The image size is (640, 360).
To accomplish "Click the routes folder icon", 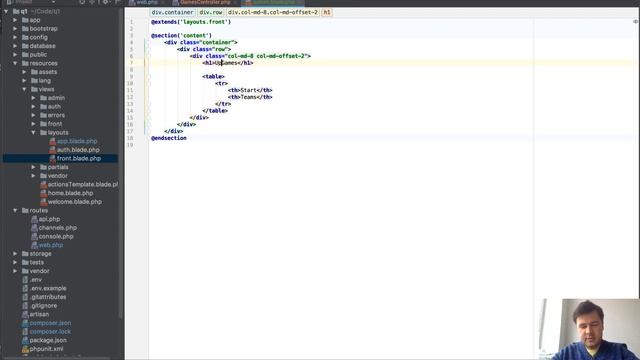I will point(25,211).
